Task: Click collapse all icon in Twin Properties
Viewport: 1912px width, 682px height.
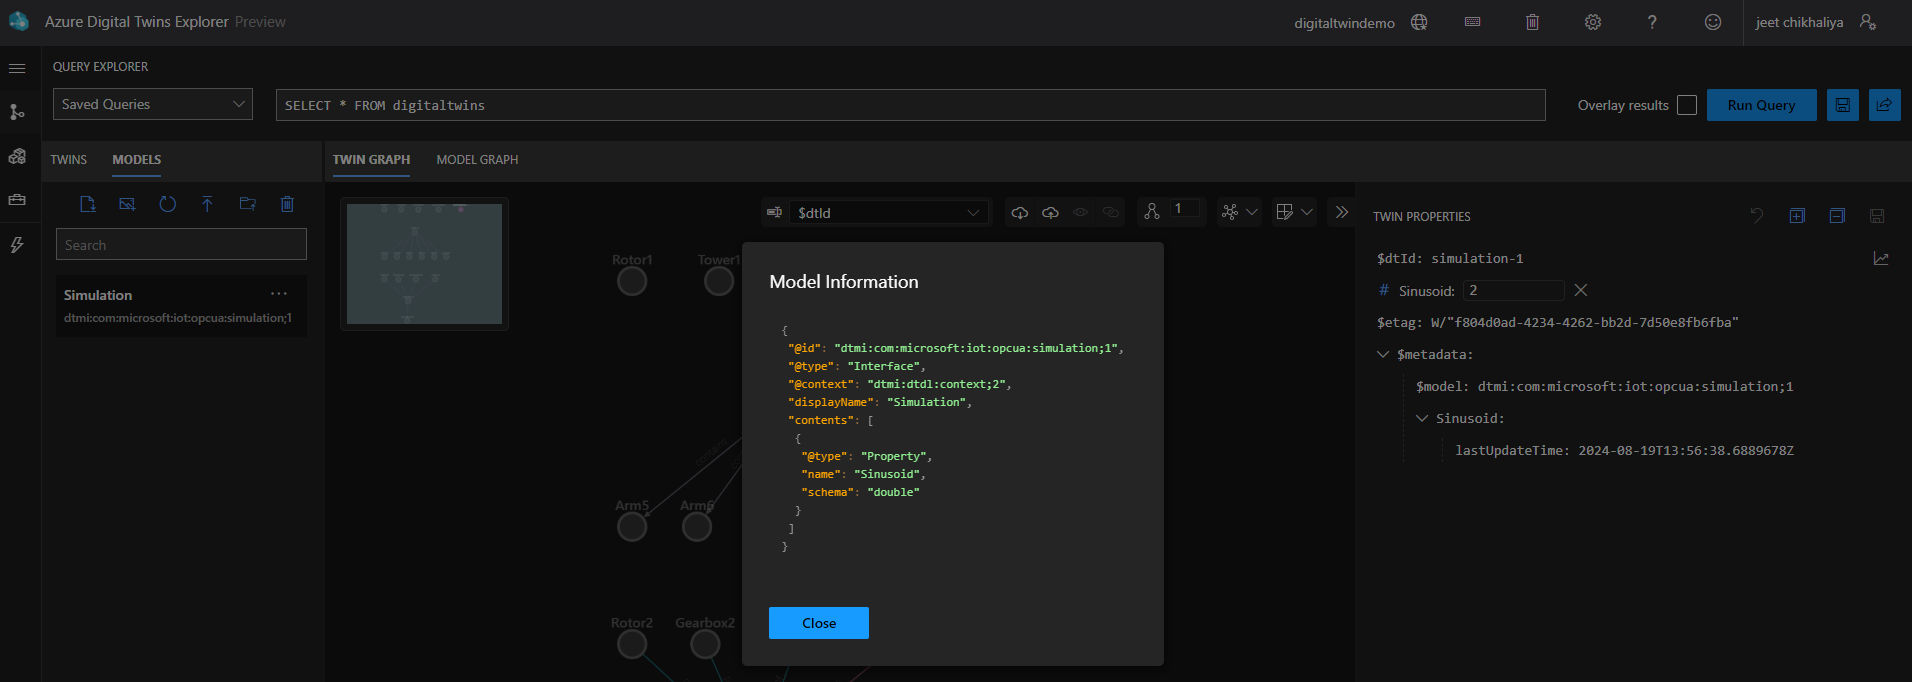Action: pos(1837,215)
